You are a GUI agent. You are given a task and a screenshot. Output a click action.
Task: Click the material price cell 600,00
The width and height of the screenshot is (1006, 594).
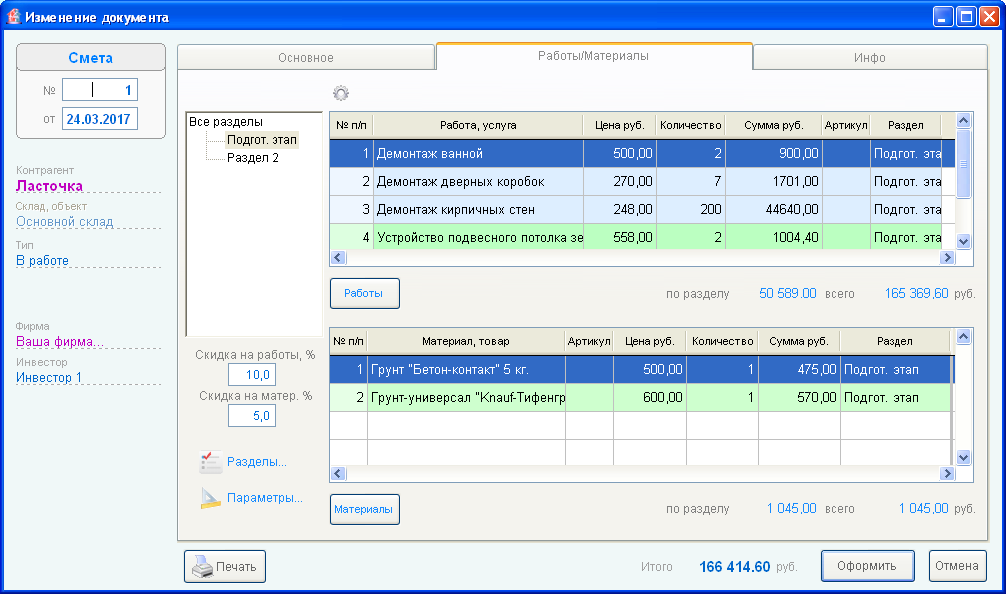[x=650, y=398]
